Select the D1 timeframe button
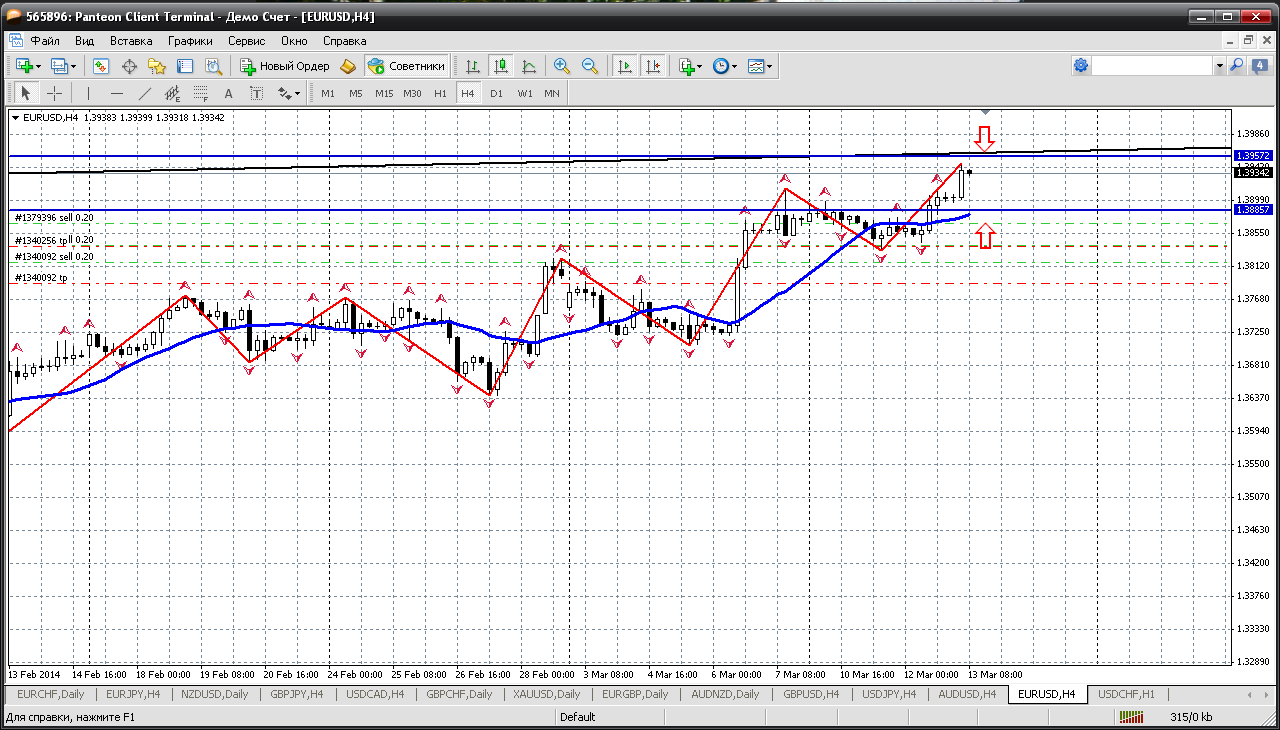Viewport: 1280px width, 730px height. (496, 93)
